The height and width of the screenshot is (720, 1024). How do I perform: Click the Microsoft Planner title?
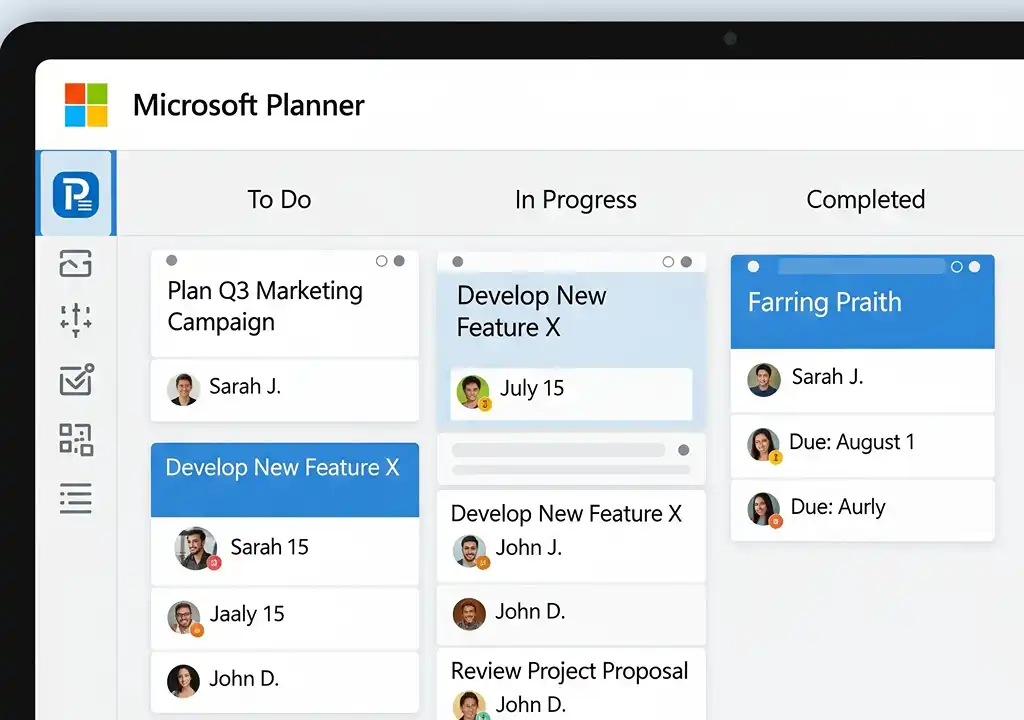pos(248,105)
